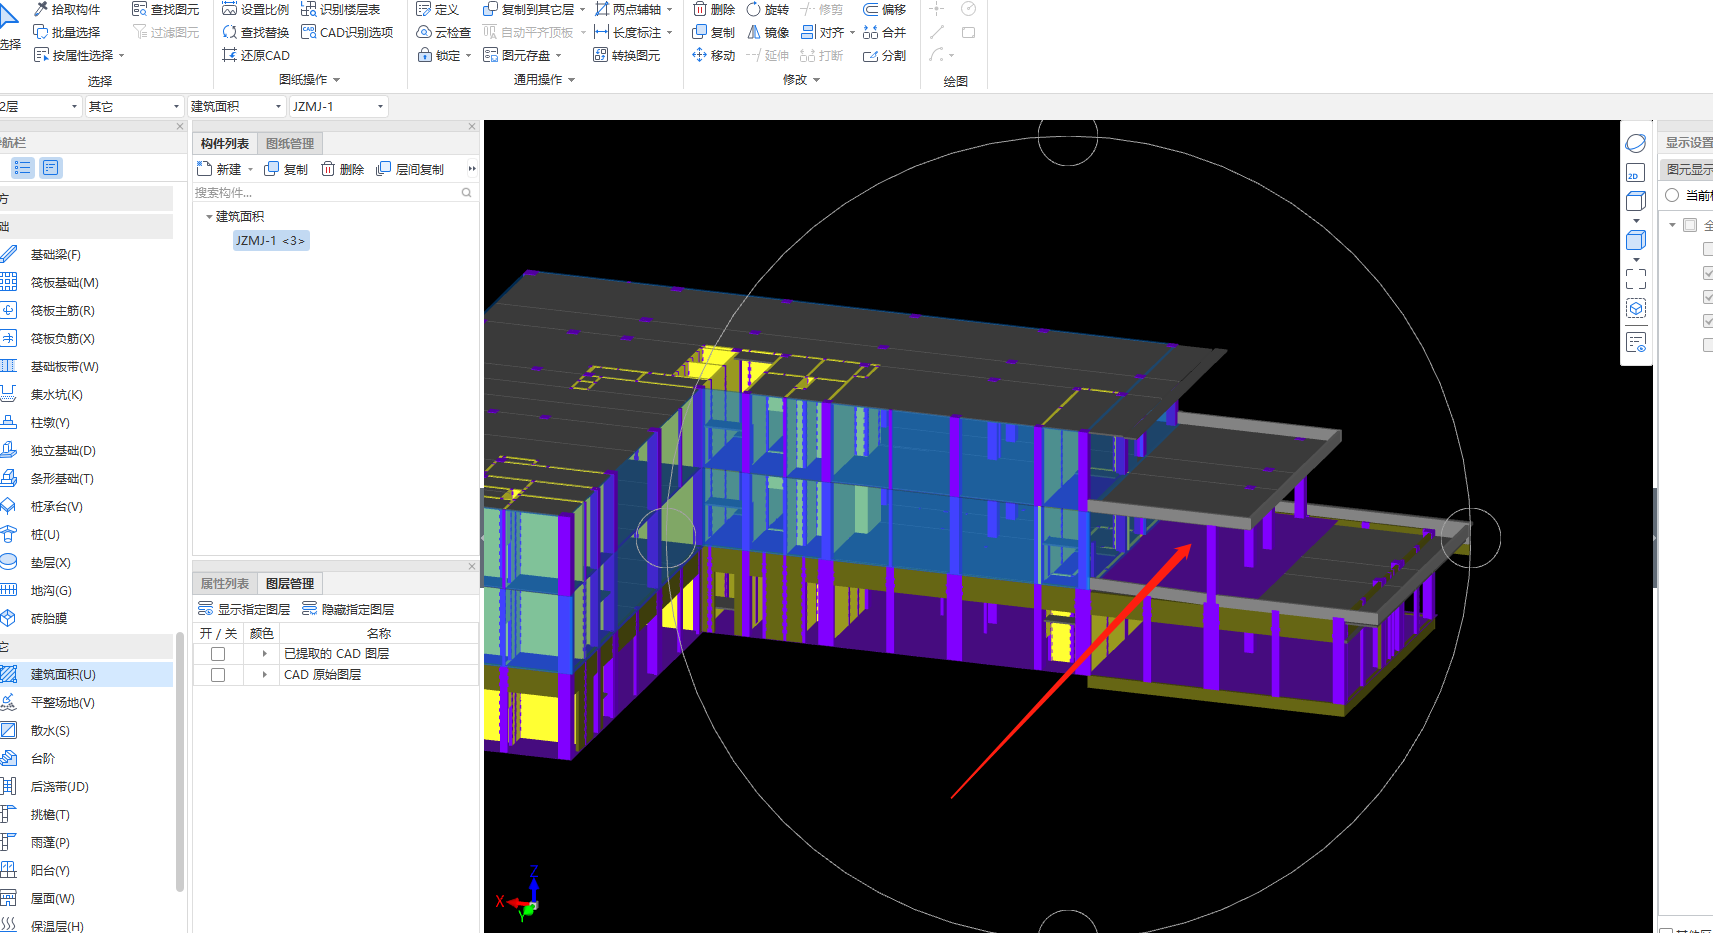Expand the 图纸操作 group arrow
This screenshot has width=1713, height=933.
(336, 80)
